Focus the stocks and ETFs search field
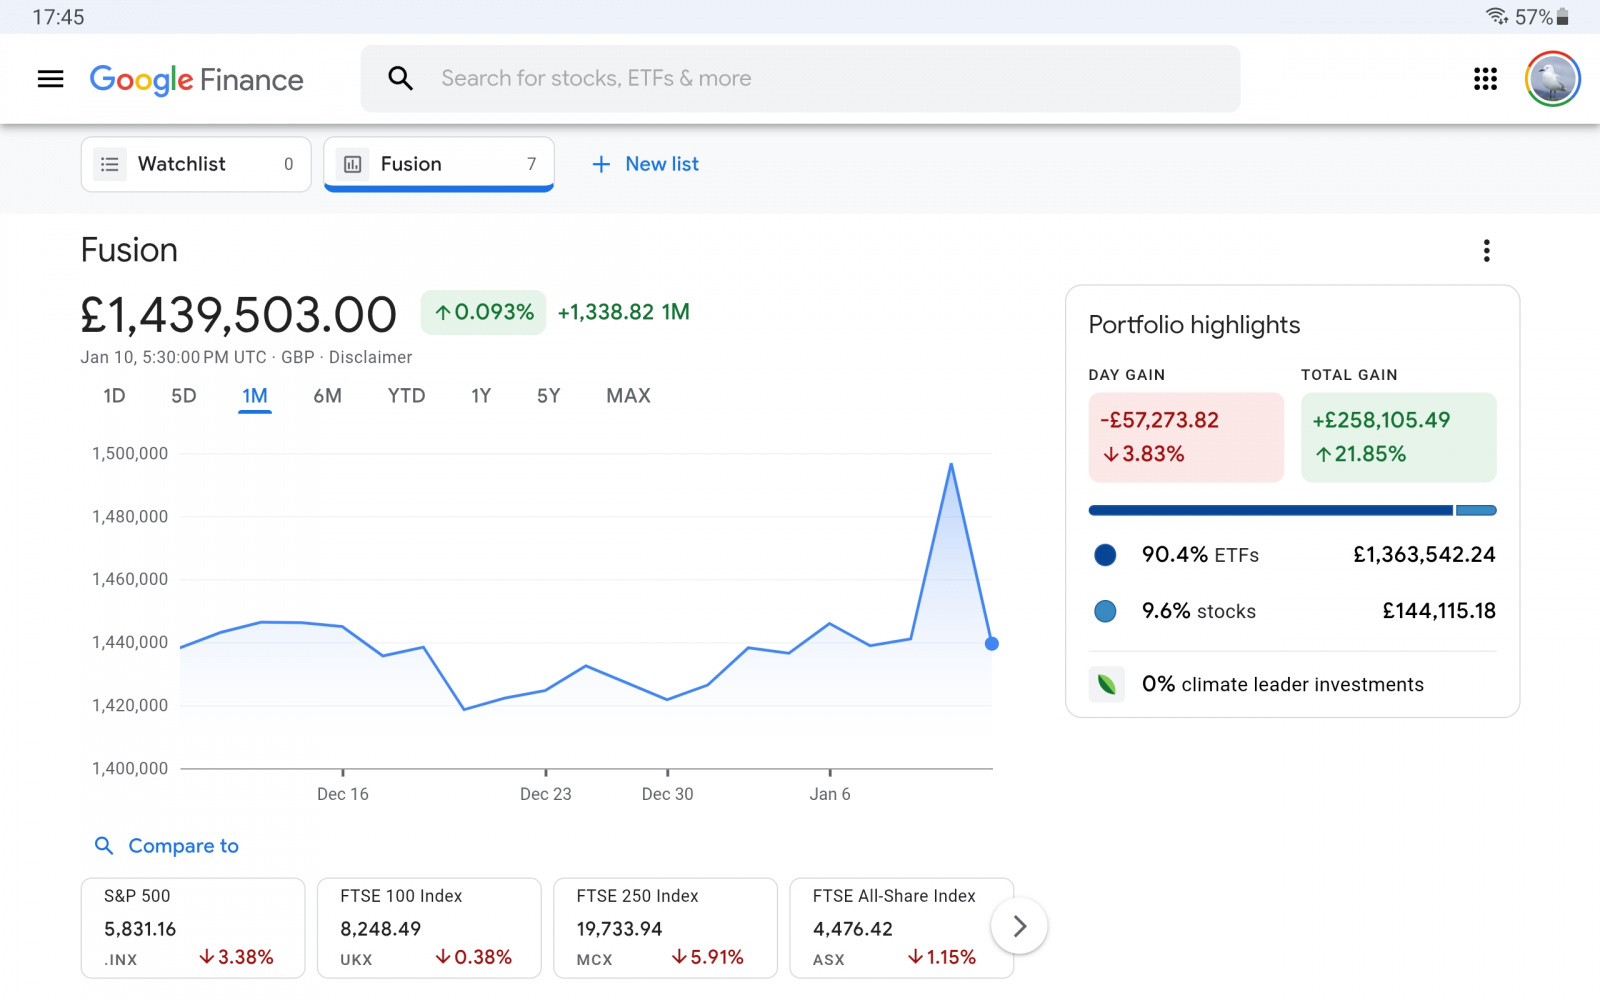The height and width of the screenshot is (1000, 1600). (800, 78)
